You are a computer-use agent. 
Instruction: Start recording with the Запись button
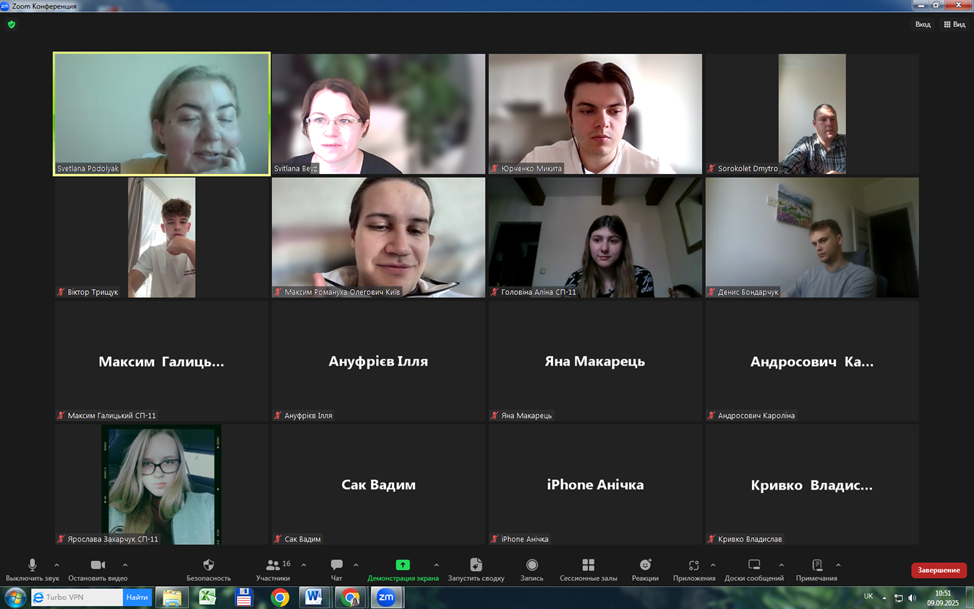[x=532, y=566]
